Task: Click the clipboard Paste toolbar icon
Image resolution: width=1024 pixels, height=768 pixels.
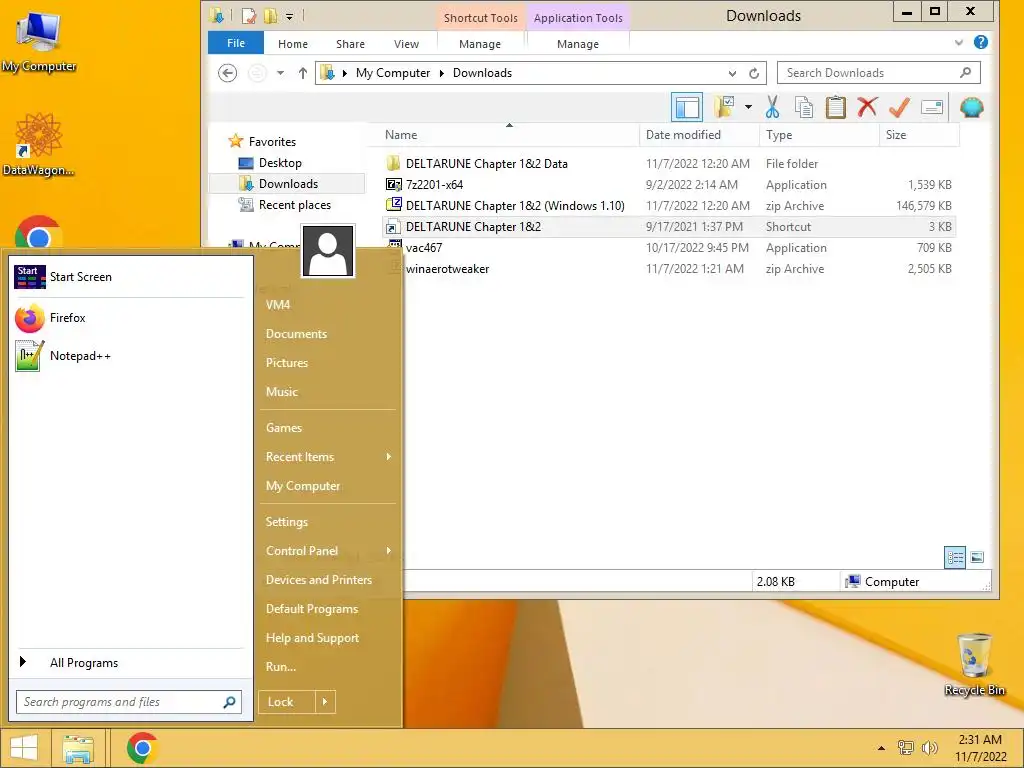Action: (835, 107)
